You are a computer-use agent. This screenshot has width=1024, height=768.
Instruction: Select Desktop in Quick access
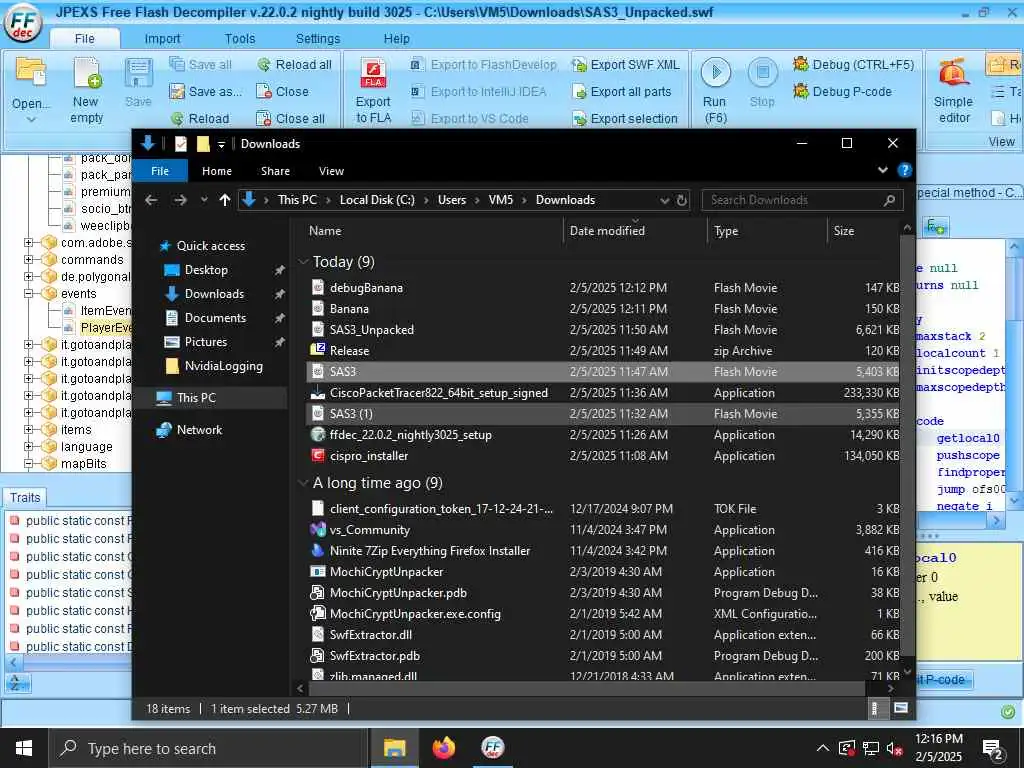[x=206, y=270]
